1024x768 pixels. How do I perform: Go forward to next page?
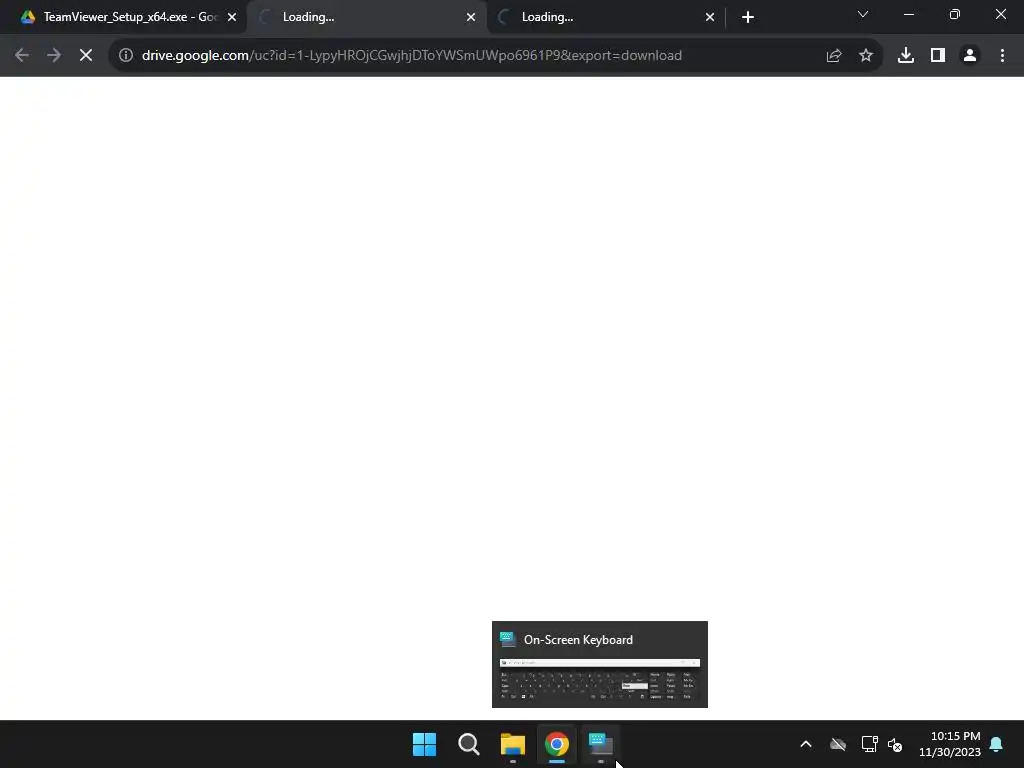coord(54,56)
